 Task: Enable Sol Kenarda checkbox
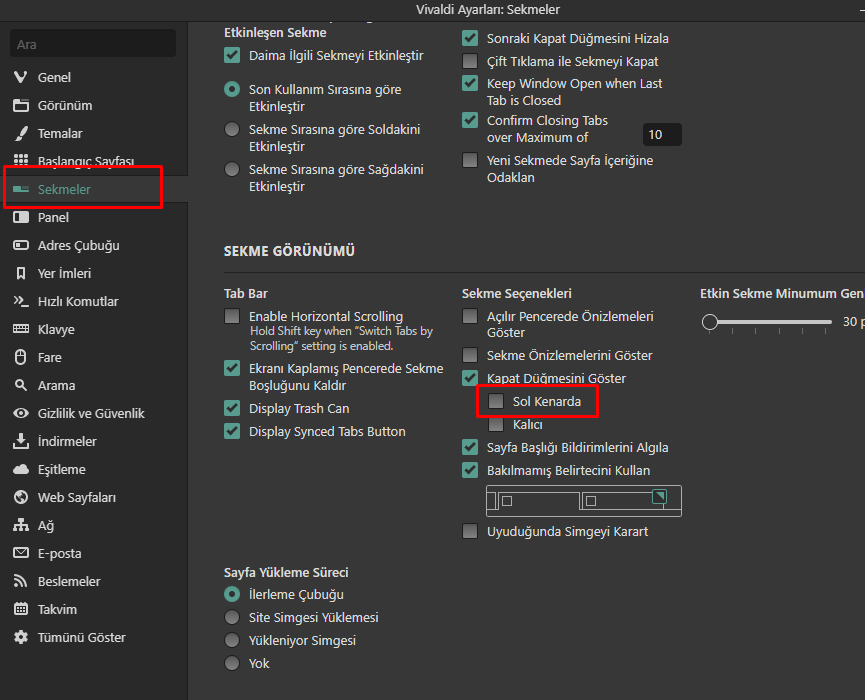coord(496,401)
